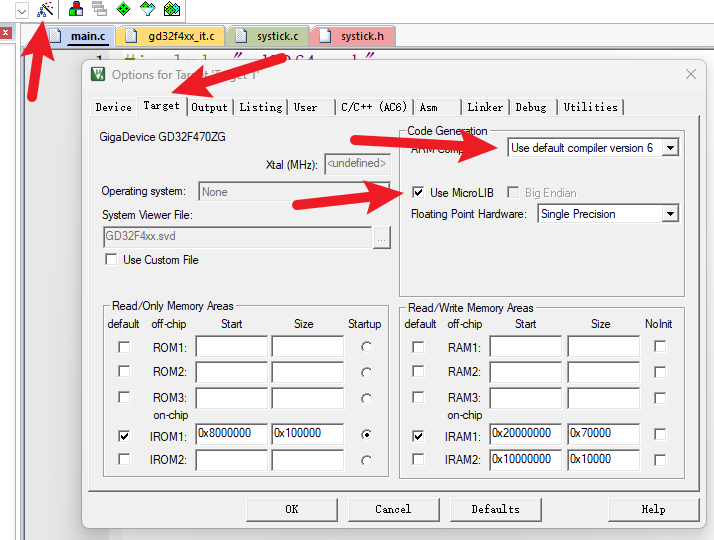Check the ROM1 default checkbox
Screen dimensions: 714x540
tap(124, 347)
